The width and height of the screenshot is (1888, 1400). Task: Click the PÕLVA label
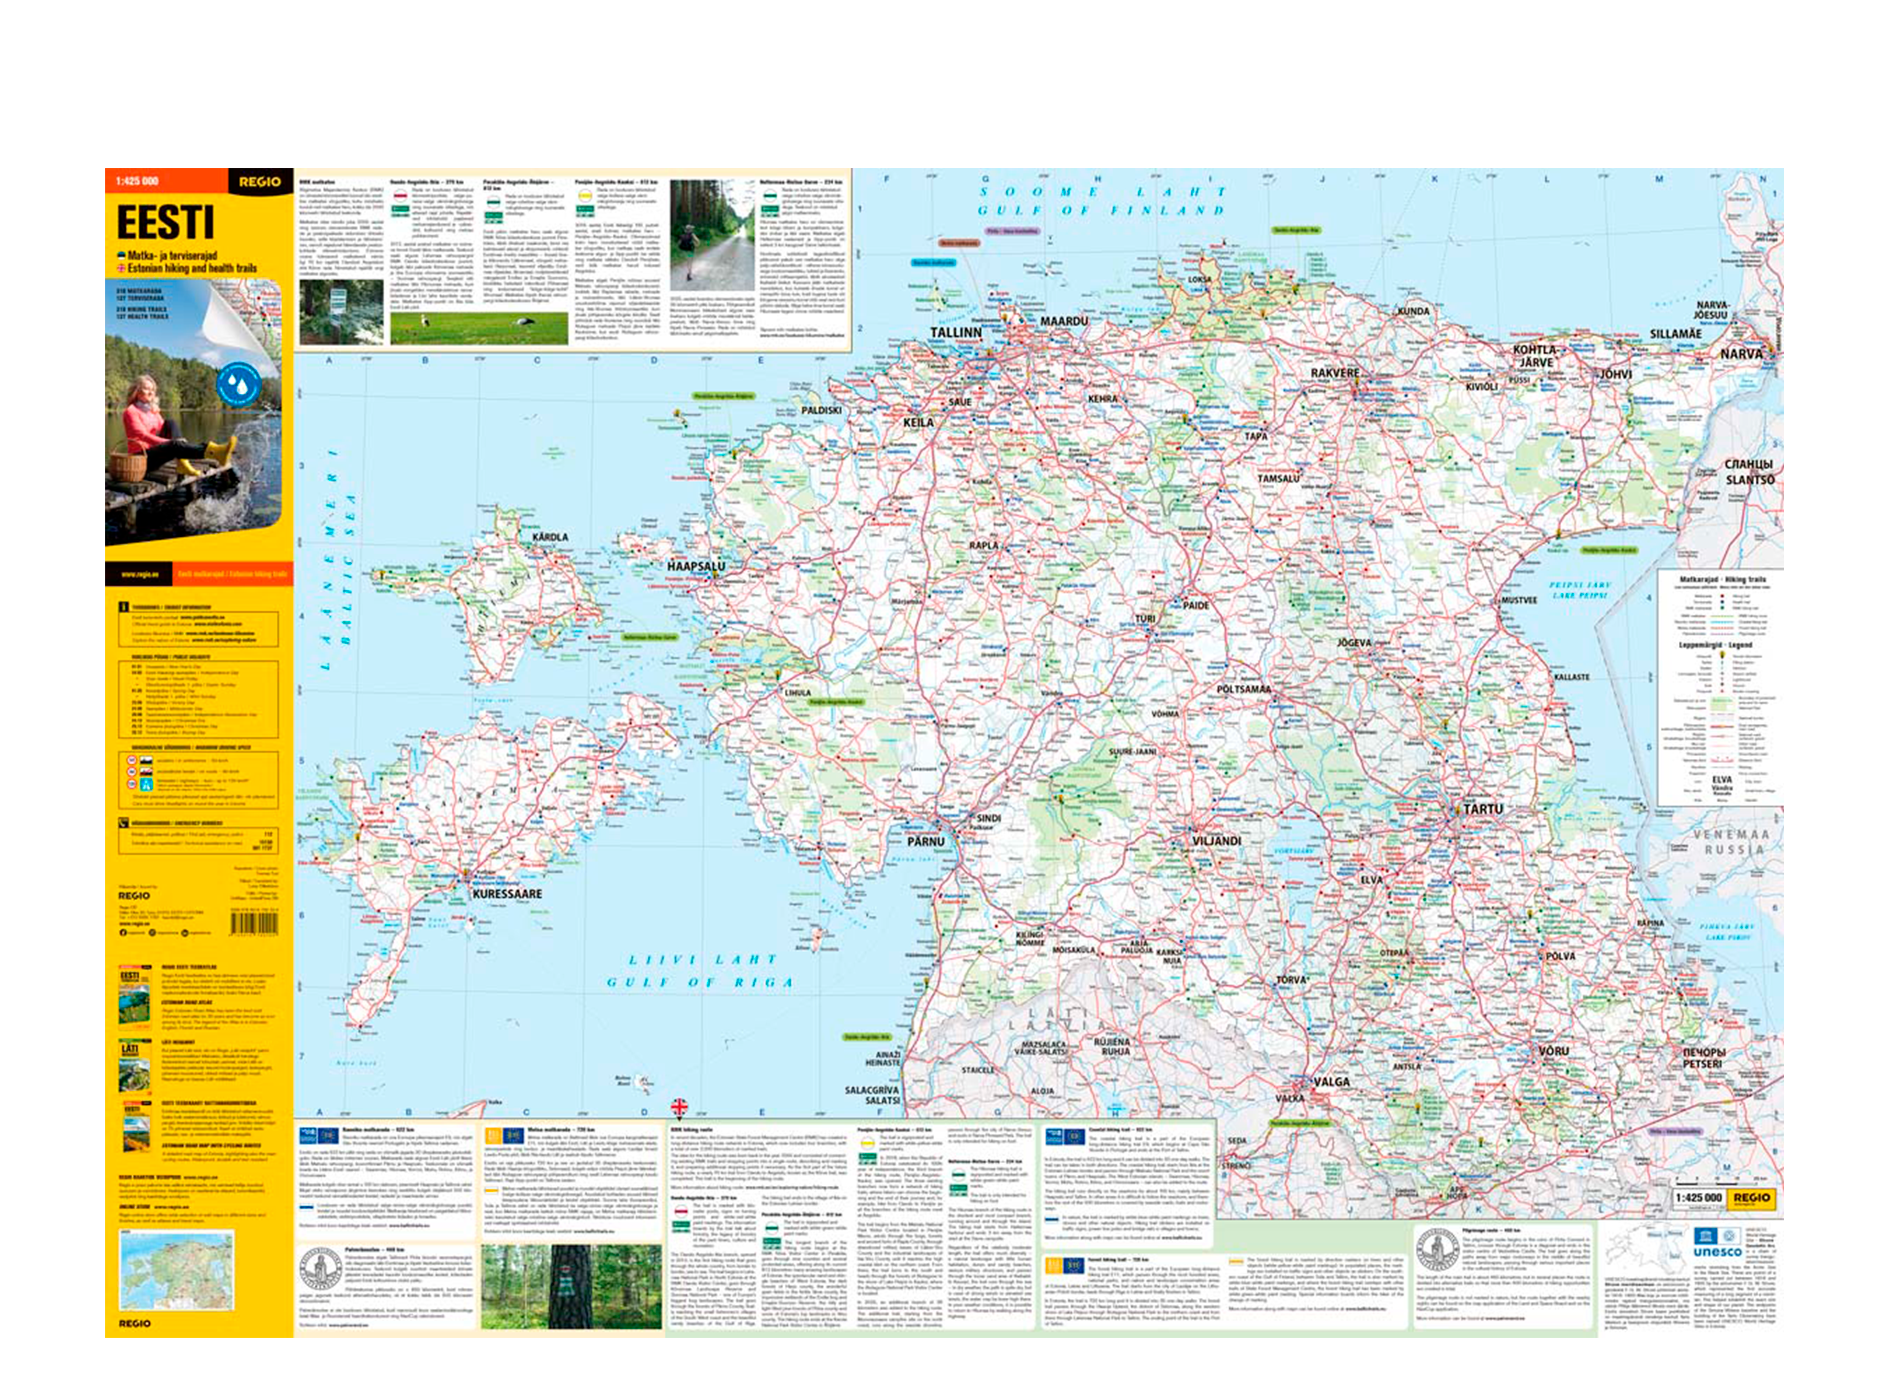[1560, 955]
